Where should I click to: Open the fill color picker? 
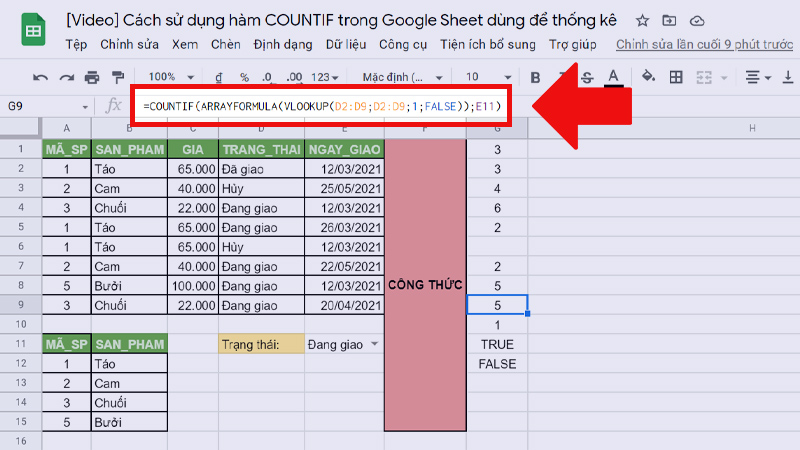(x=648, y=77)
